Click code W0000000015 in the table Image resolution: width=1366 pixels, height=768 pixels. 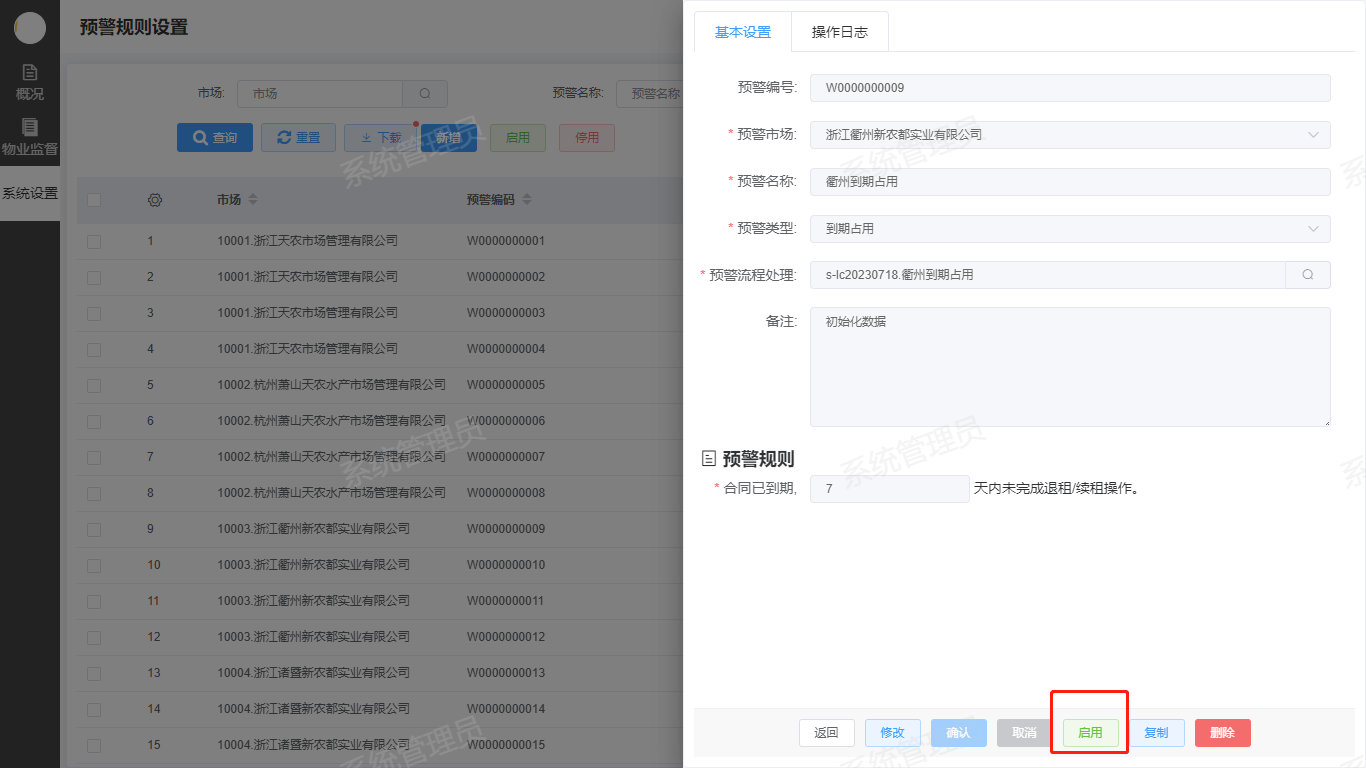[506, 745]
